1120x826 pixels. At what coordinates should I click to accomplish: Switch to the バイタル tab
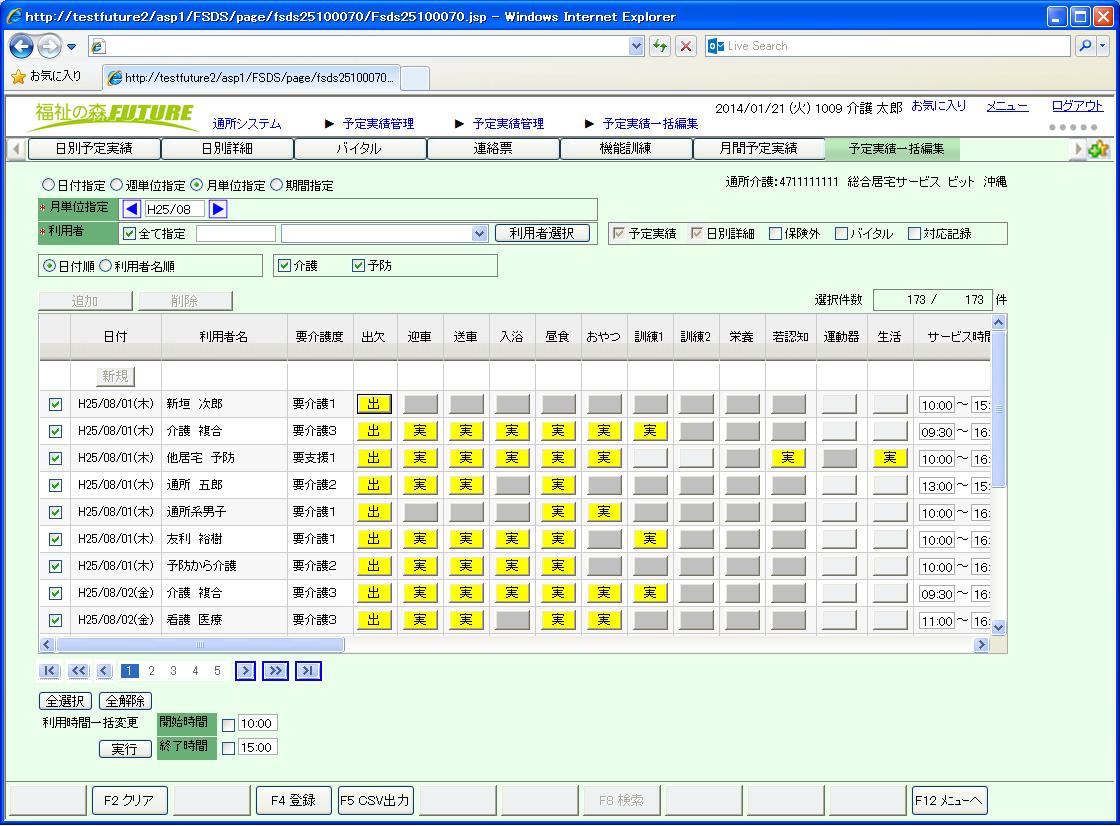359,149
